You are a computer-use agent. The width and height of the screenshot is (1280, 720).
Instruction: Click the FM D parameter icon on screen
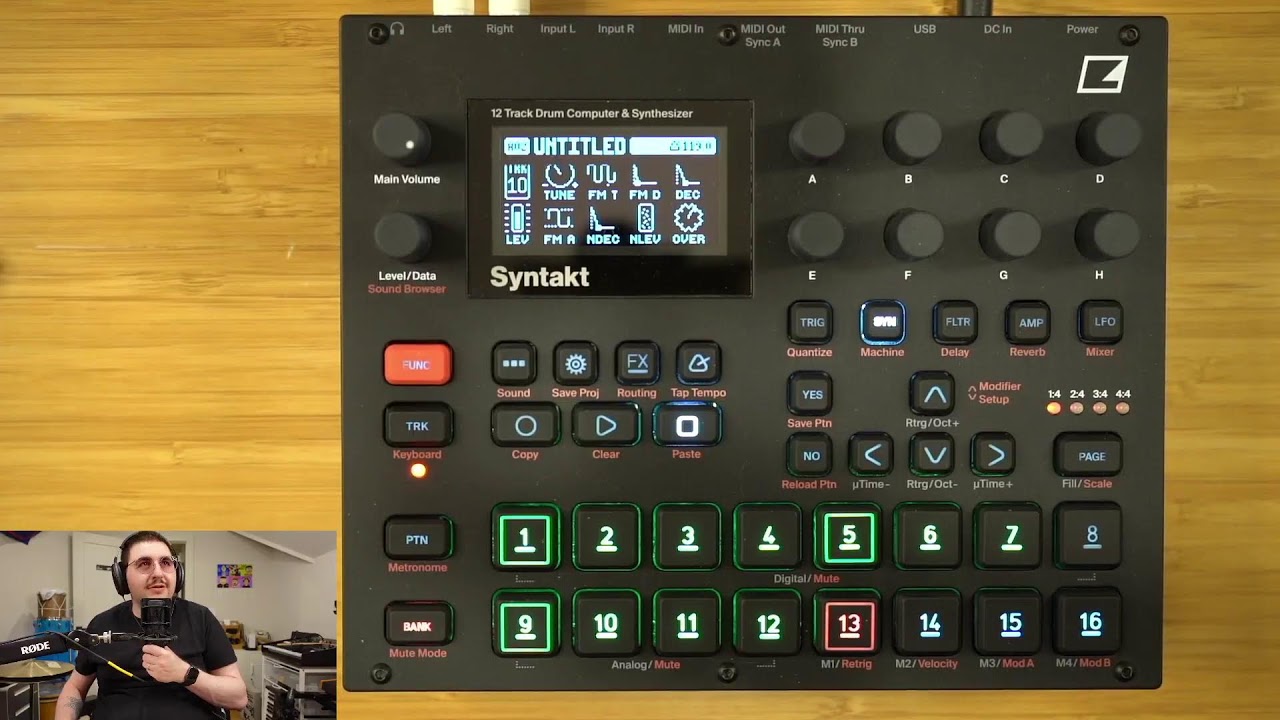click(x=645, y=182)
